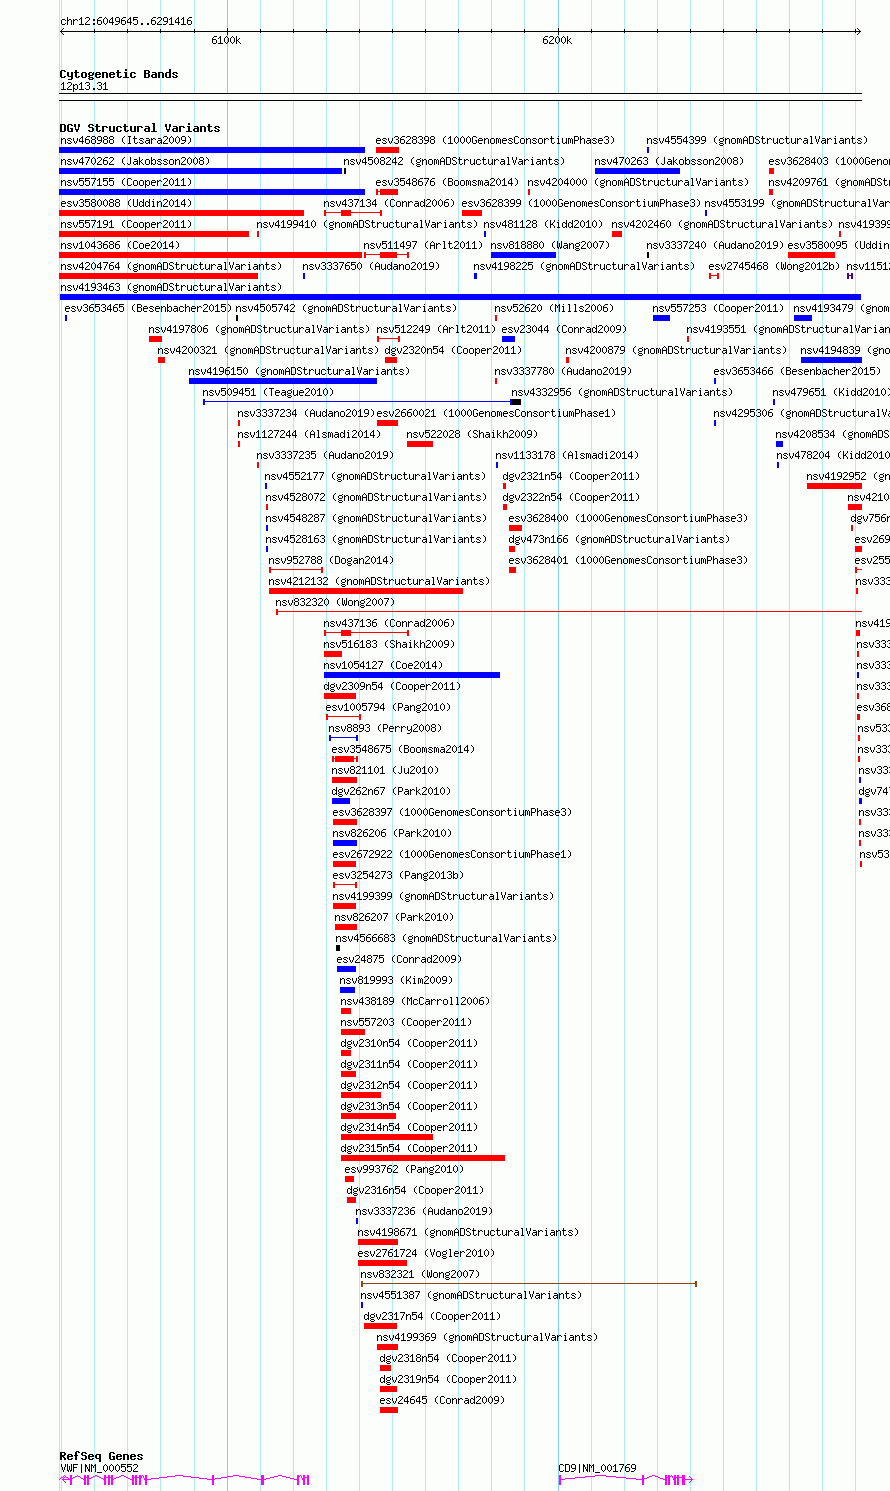Click the nsv4200321 gnomADStructuralVariants label
Image resolution: width=890 pixels, height=1491 pixels.
tap(268, 350)
